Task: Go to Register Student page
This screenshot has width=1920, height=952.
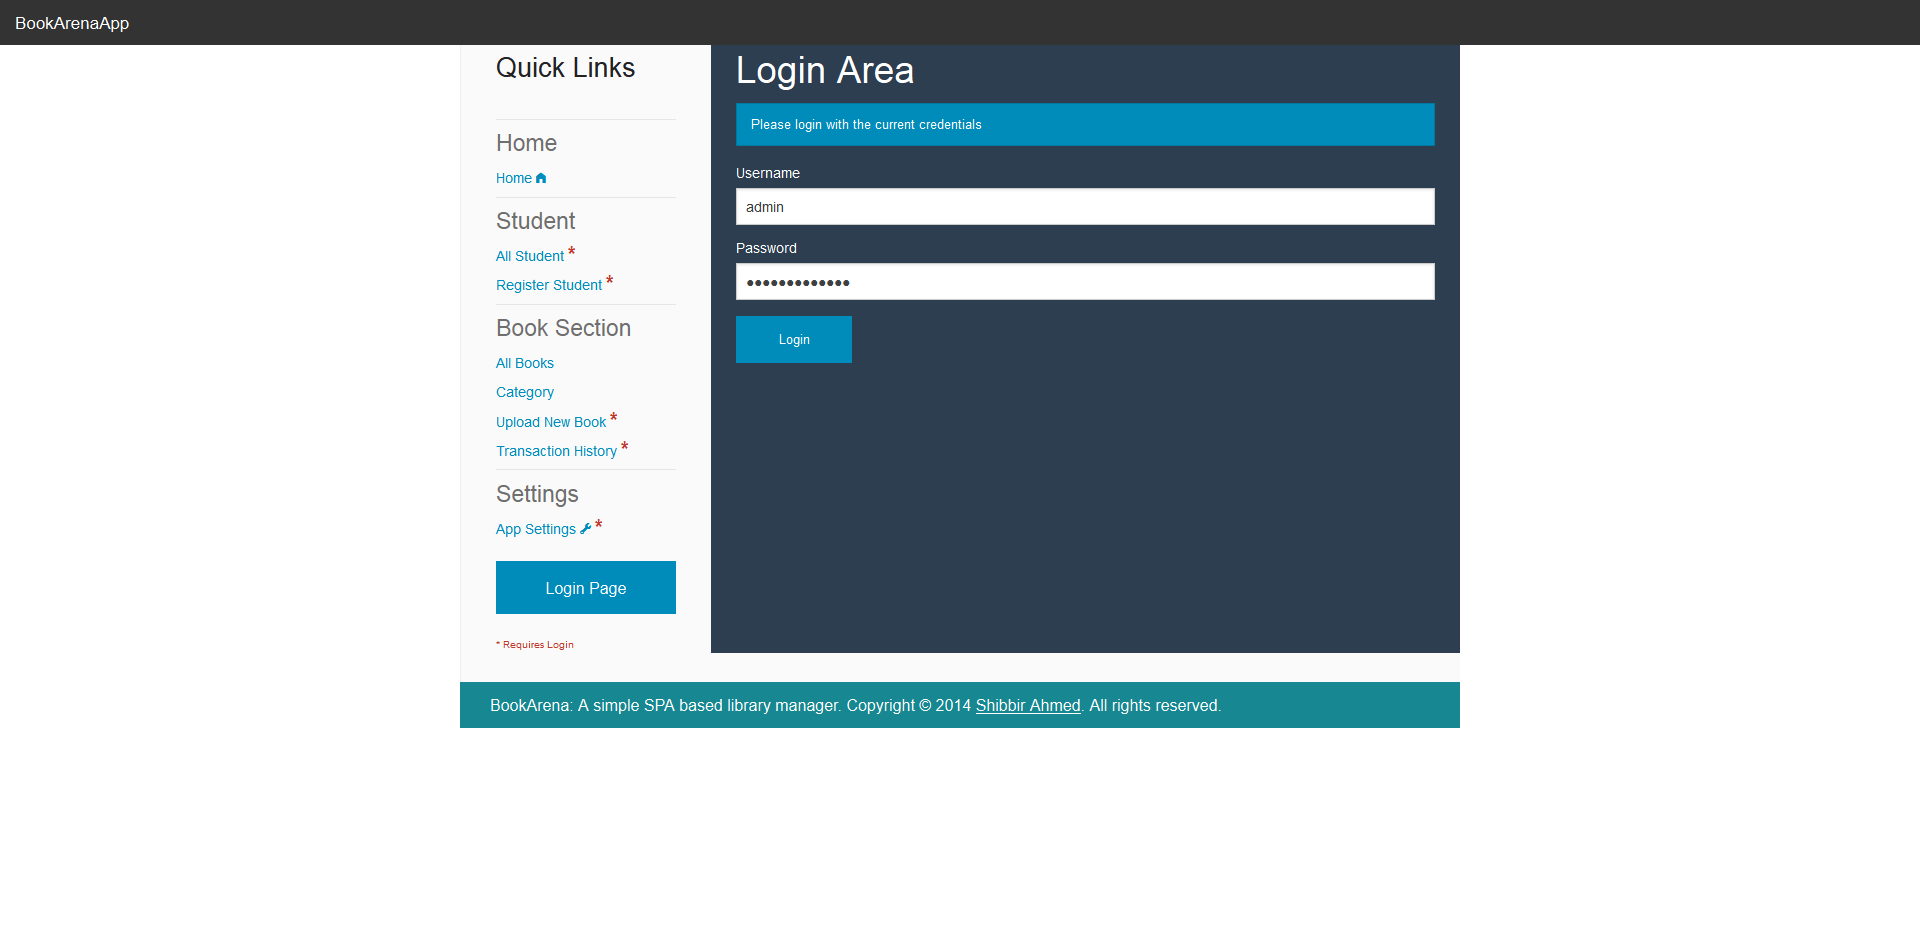Action: (x=548, y=286)
